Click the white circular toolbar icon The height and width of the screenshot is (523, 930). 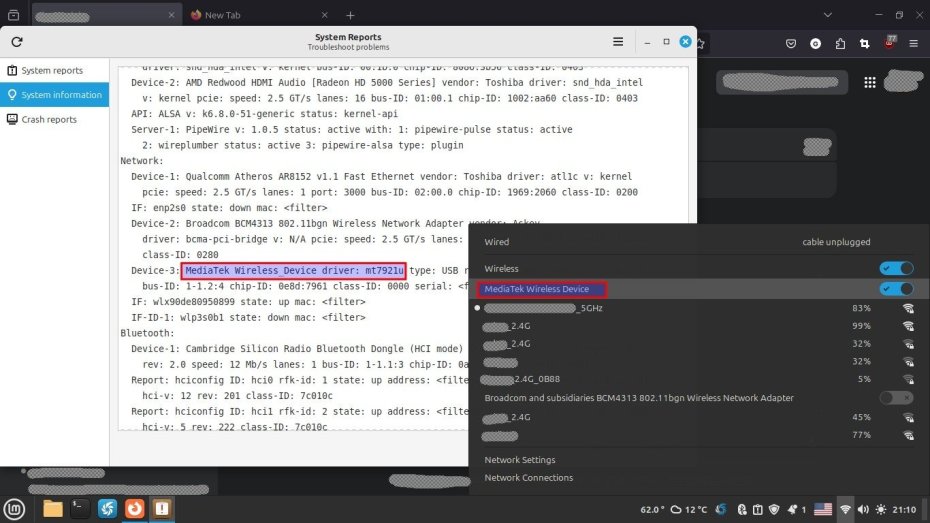[816, 43]
